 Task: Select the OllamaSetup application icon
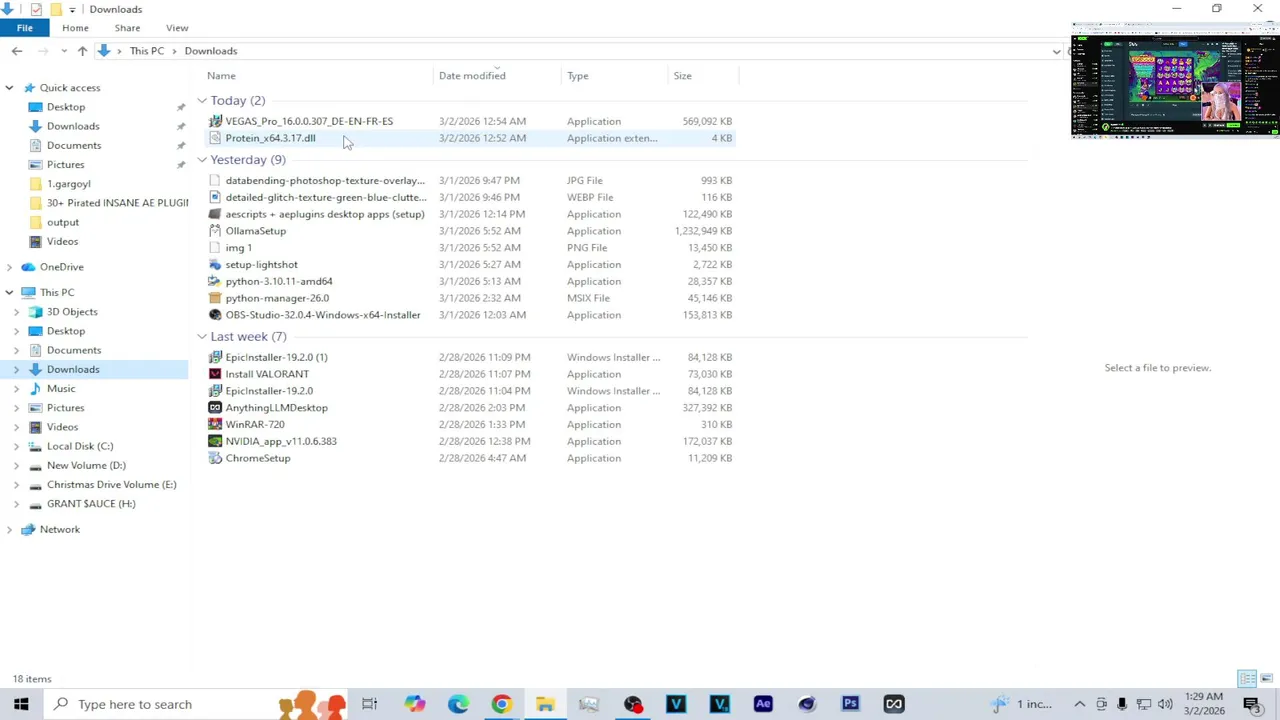click(215, 231)
